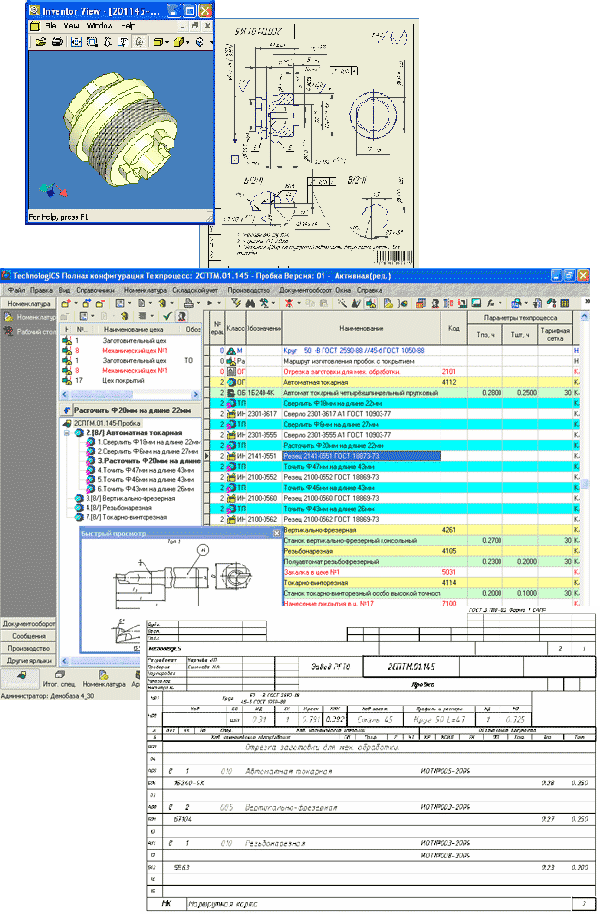The image size is (600, 914).
Task: Open Справочники menu
Action: pyautogui.click(x=96, y=290)
